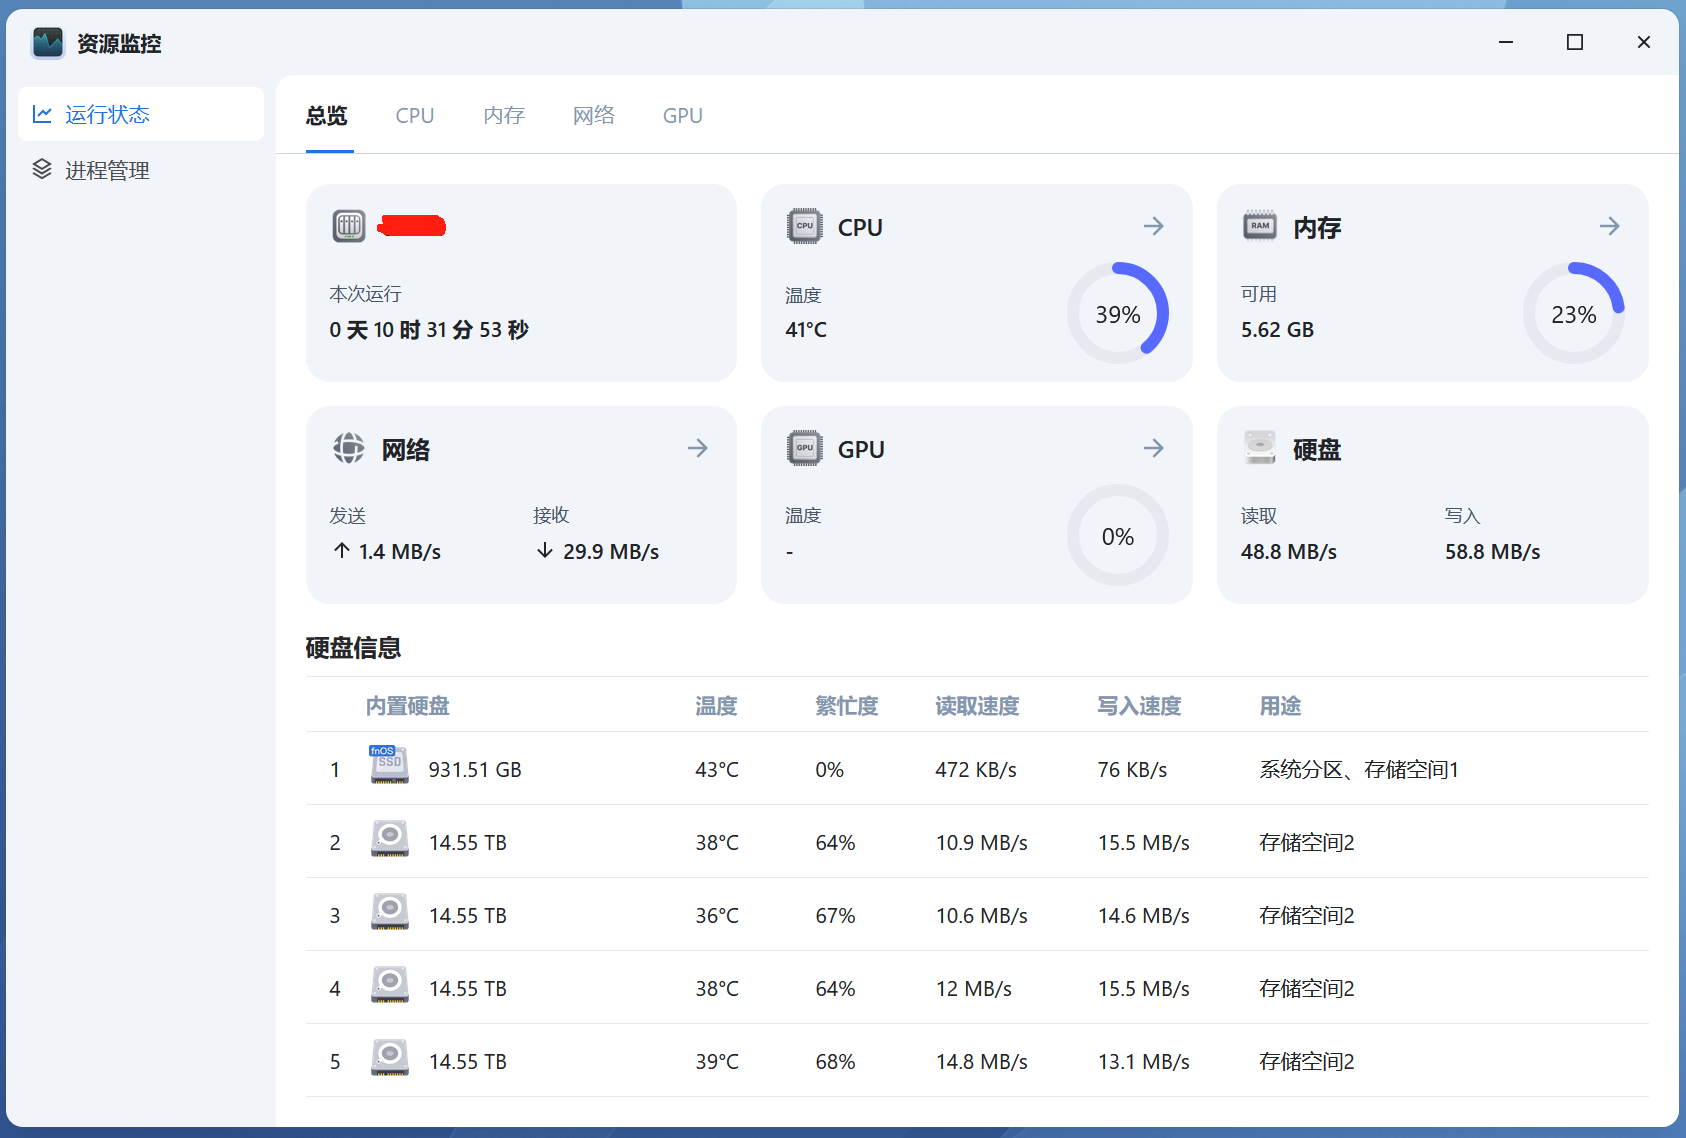Click the CPU chip icon on CPU card
Image resolution: width=1686 pixels, height=1138 pixels.
tap(805, 226)
